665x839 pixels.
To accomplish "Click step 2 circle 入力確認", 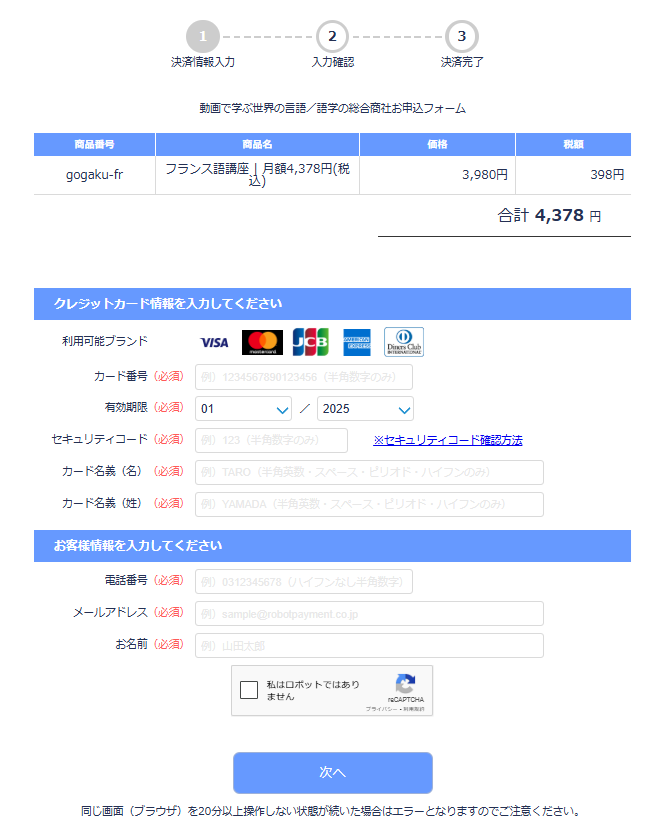I will (332, 37).
